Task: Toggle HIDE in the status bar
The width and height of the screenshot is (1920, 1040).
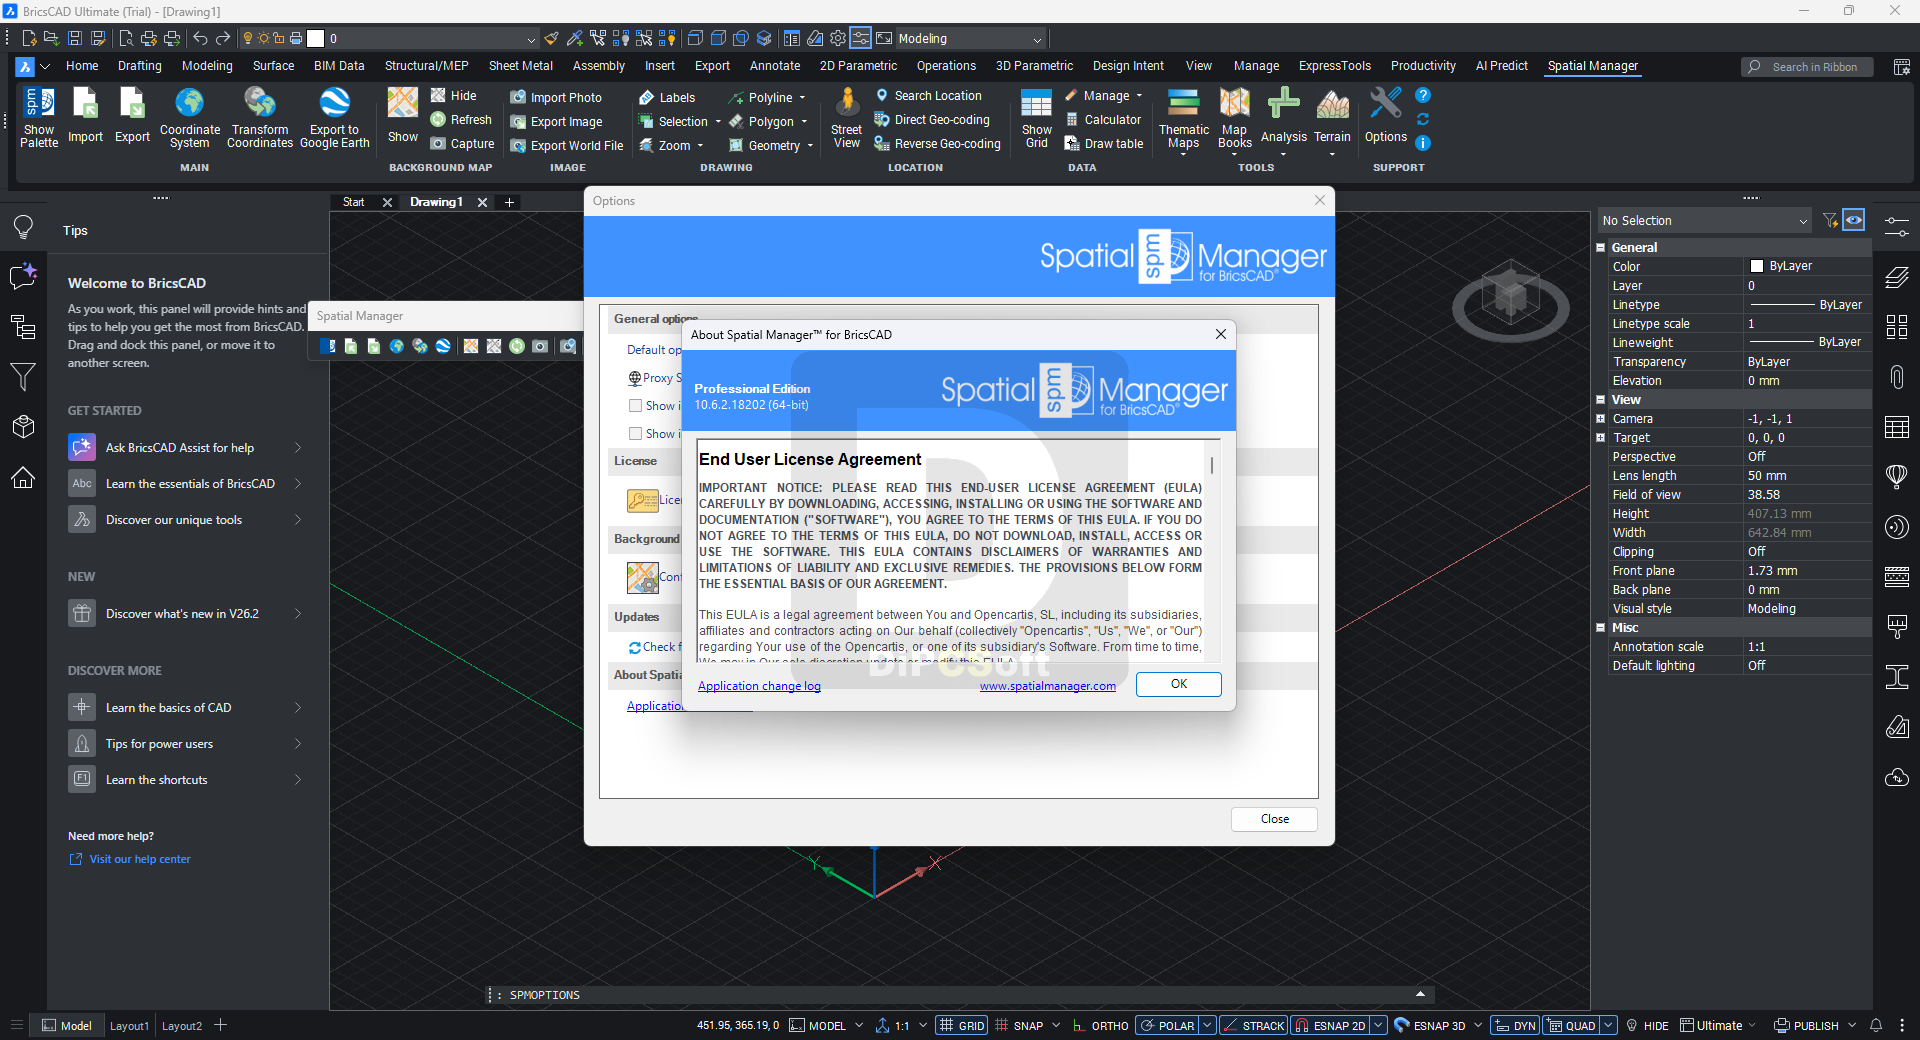Action: pyautogui.click(x=1647, y=1025)
